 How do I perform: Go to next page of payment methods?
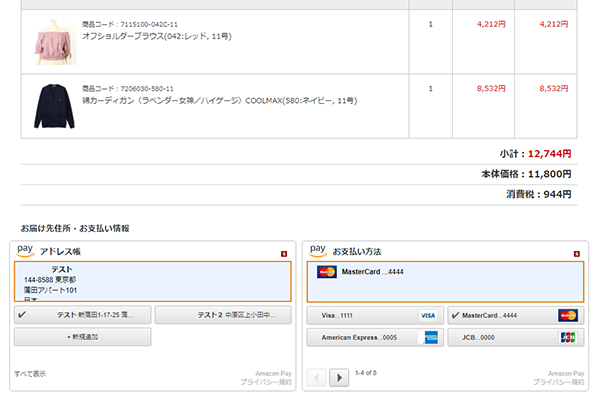pos(339,377)
